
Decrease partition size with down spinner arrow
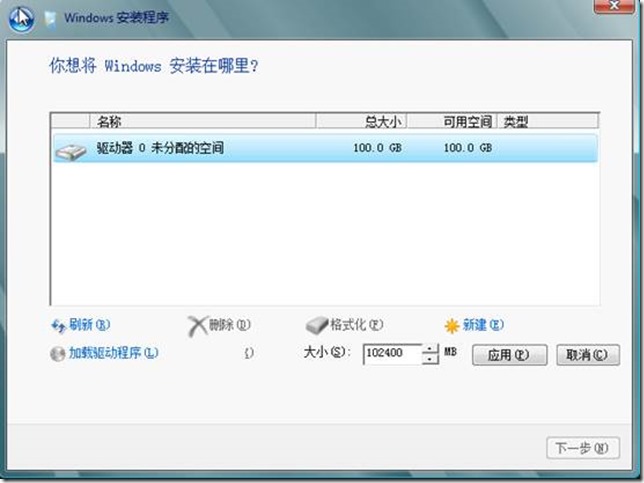(x=430, y=359)
